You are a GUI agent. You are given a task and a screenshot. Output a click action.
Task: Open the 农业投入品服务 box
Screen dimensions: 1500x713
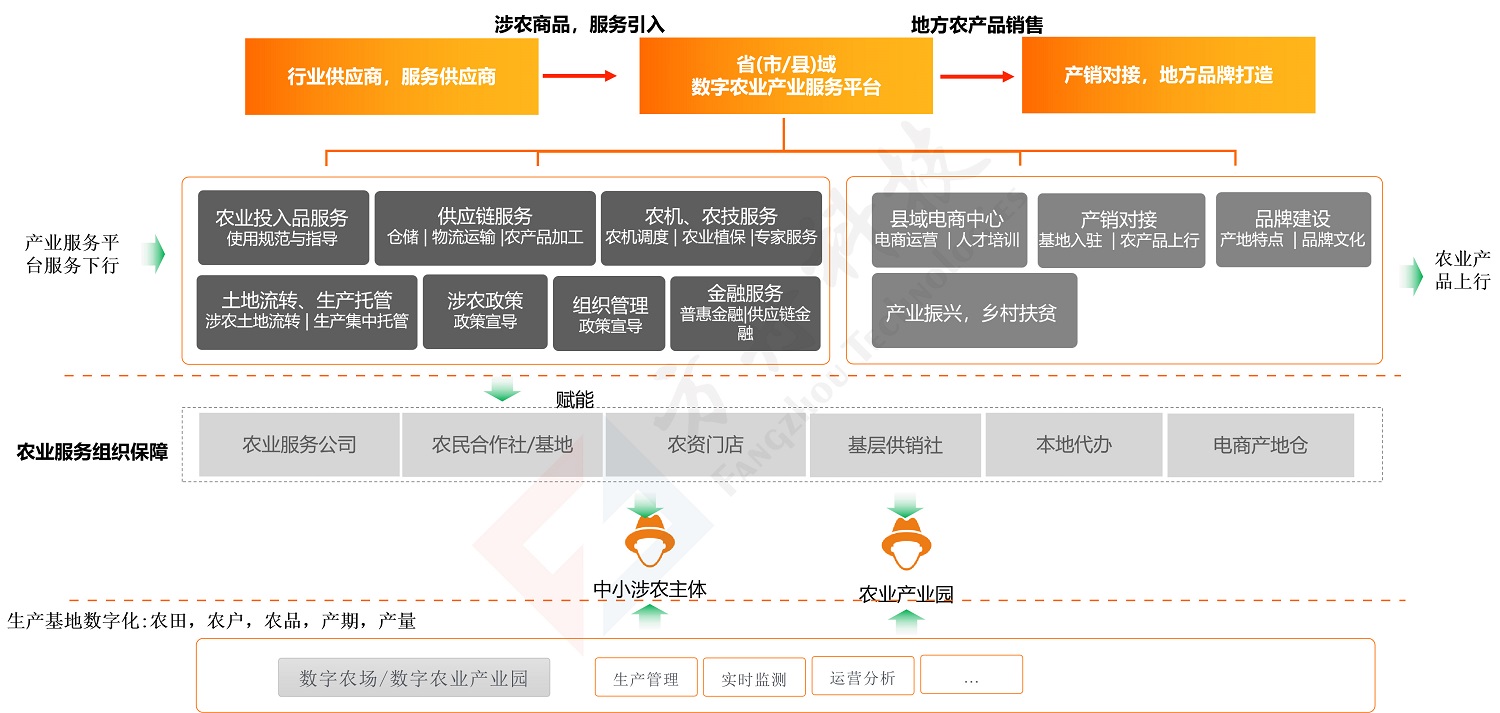click(x=283, y=227)
